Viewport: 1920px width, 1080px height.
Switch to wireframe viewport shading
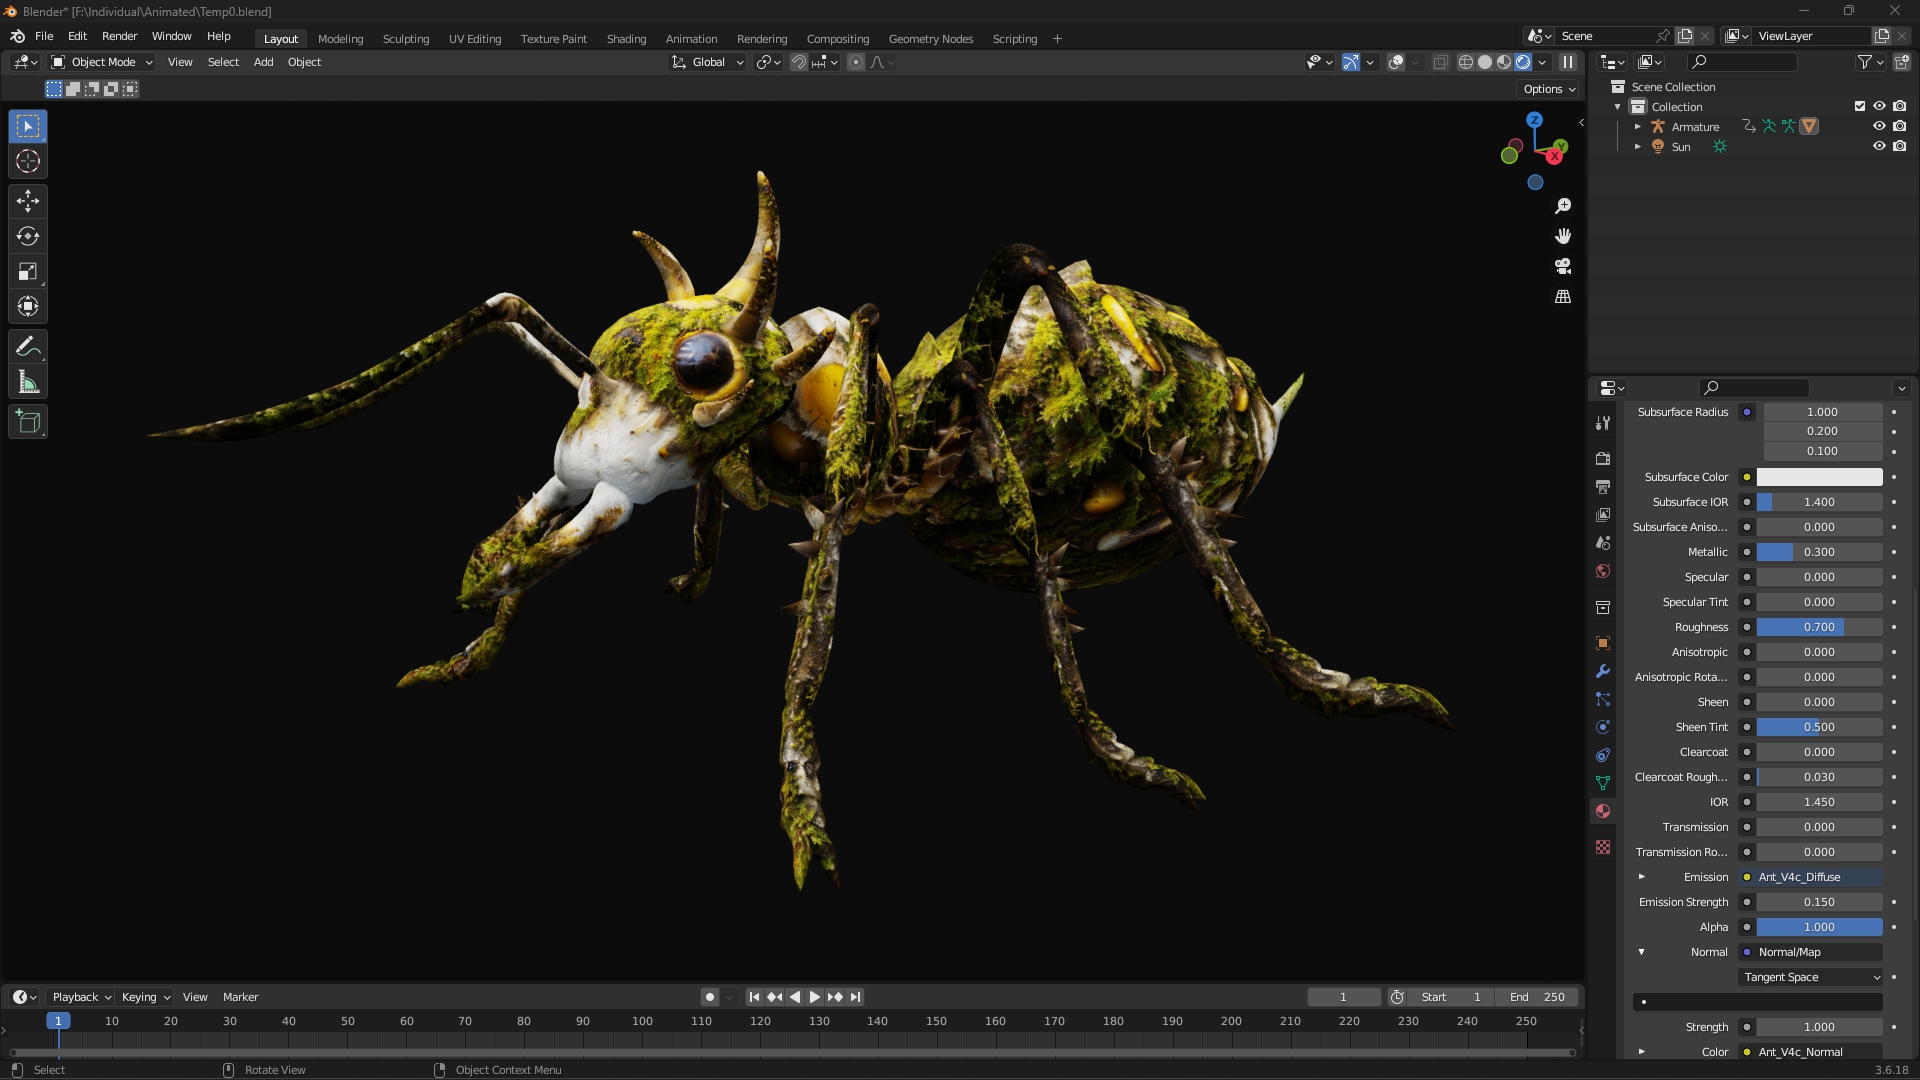point(1465,62)
